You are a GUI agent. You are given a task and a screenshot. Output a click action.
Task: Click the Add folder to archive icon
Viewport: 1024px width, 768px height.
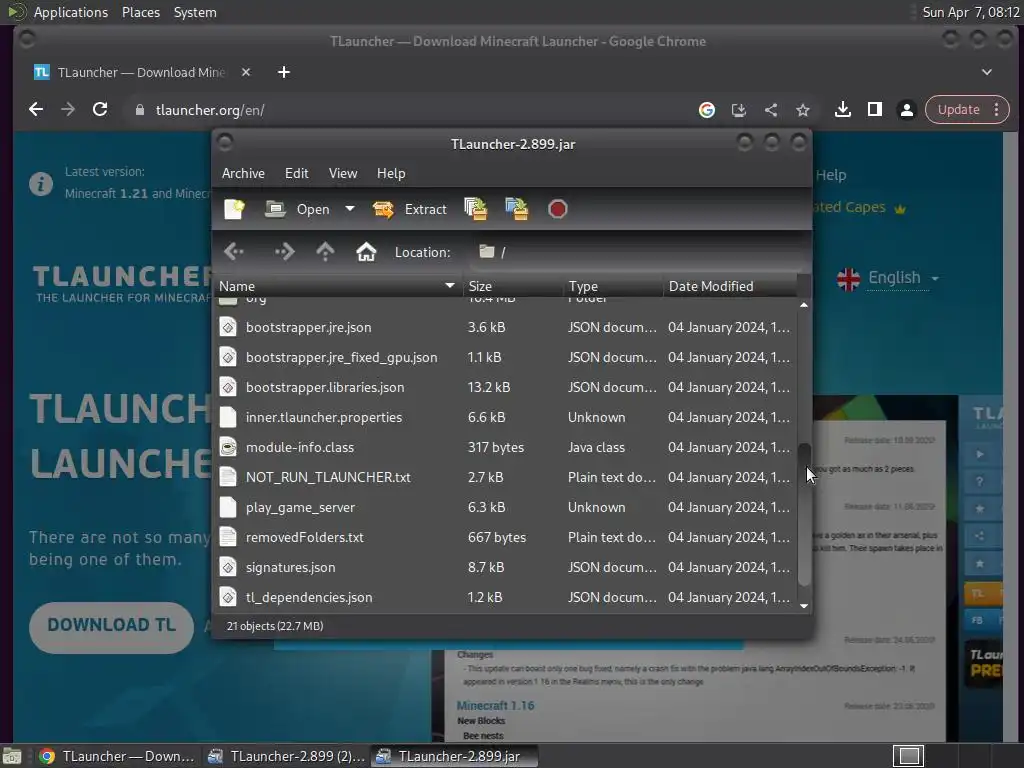pyautogui.click(x=517, y=209)
